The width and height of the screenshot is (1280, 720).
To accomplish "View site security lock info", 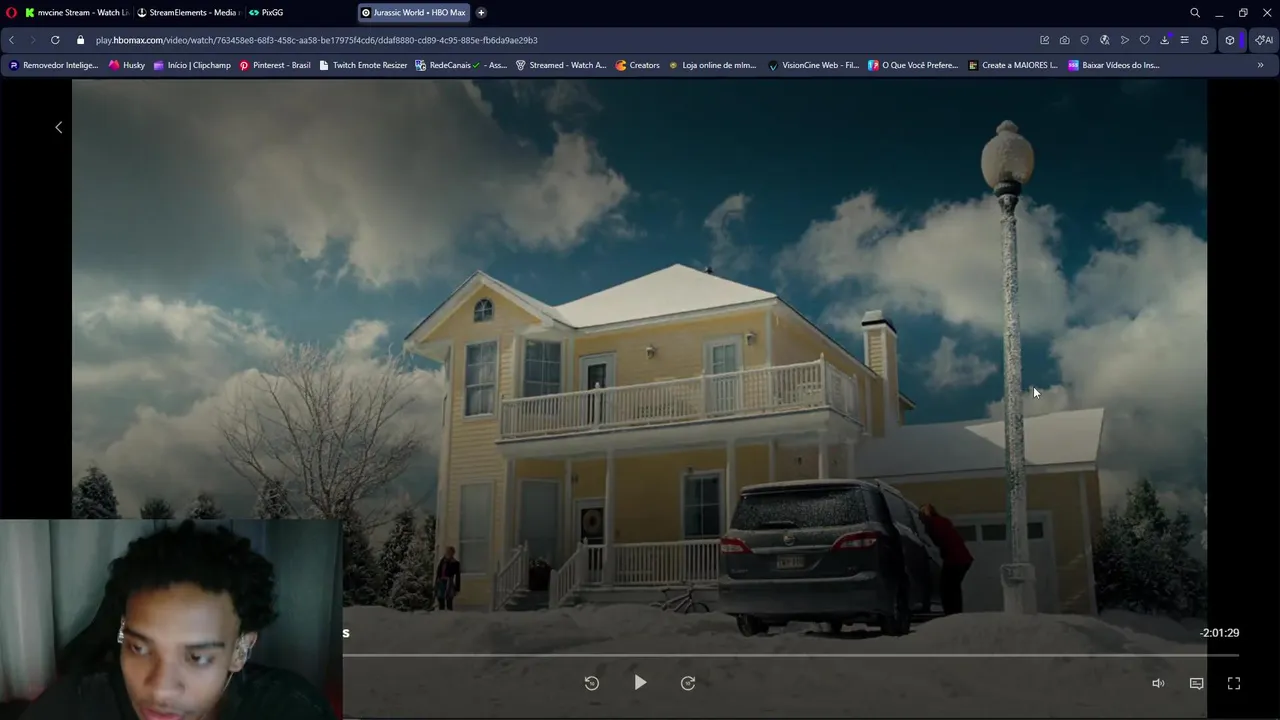I will 81,40.
